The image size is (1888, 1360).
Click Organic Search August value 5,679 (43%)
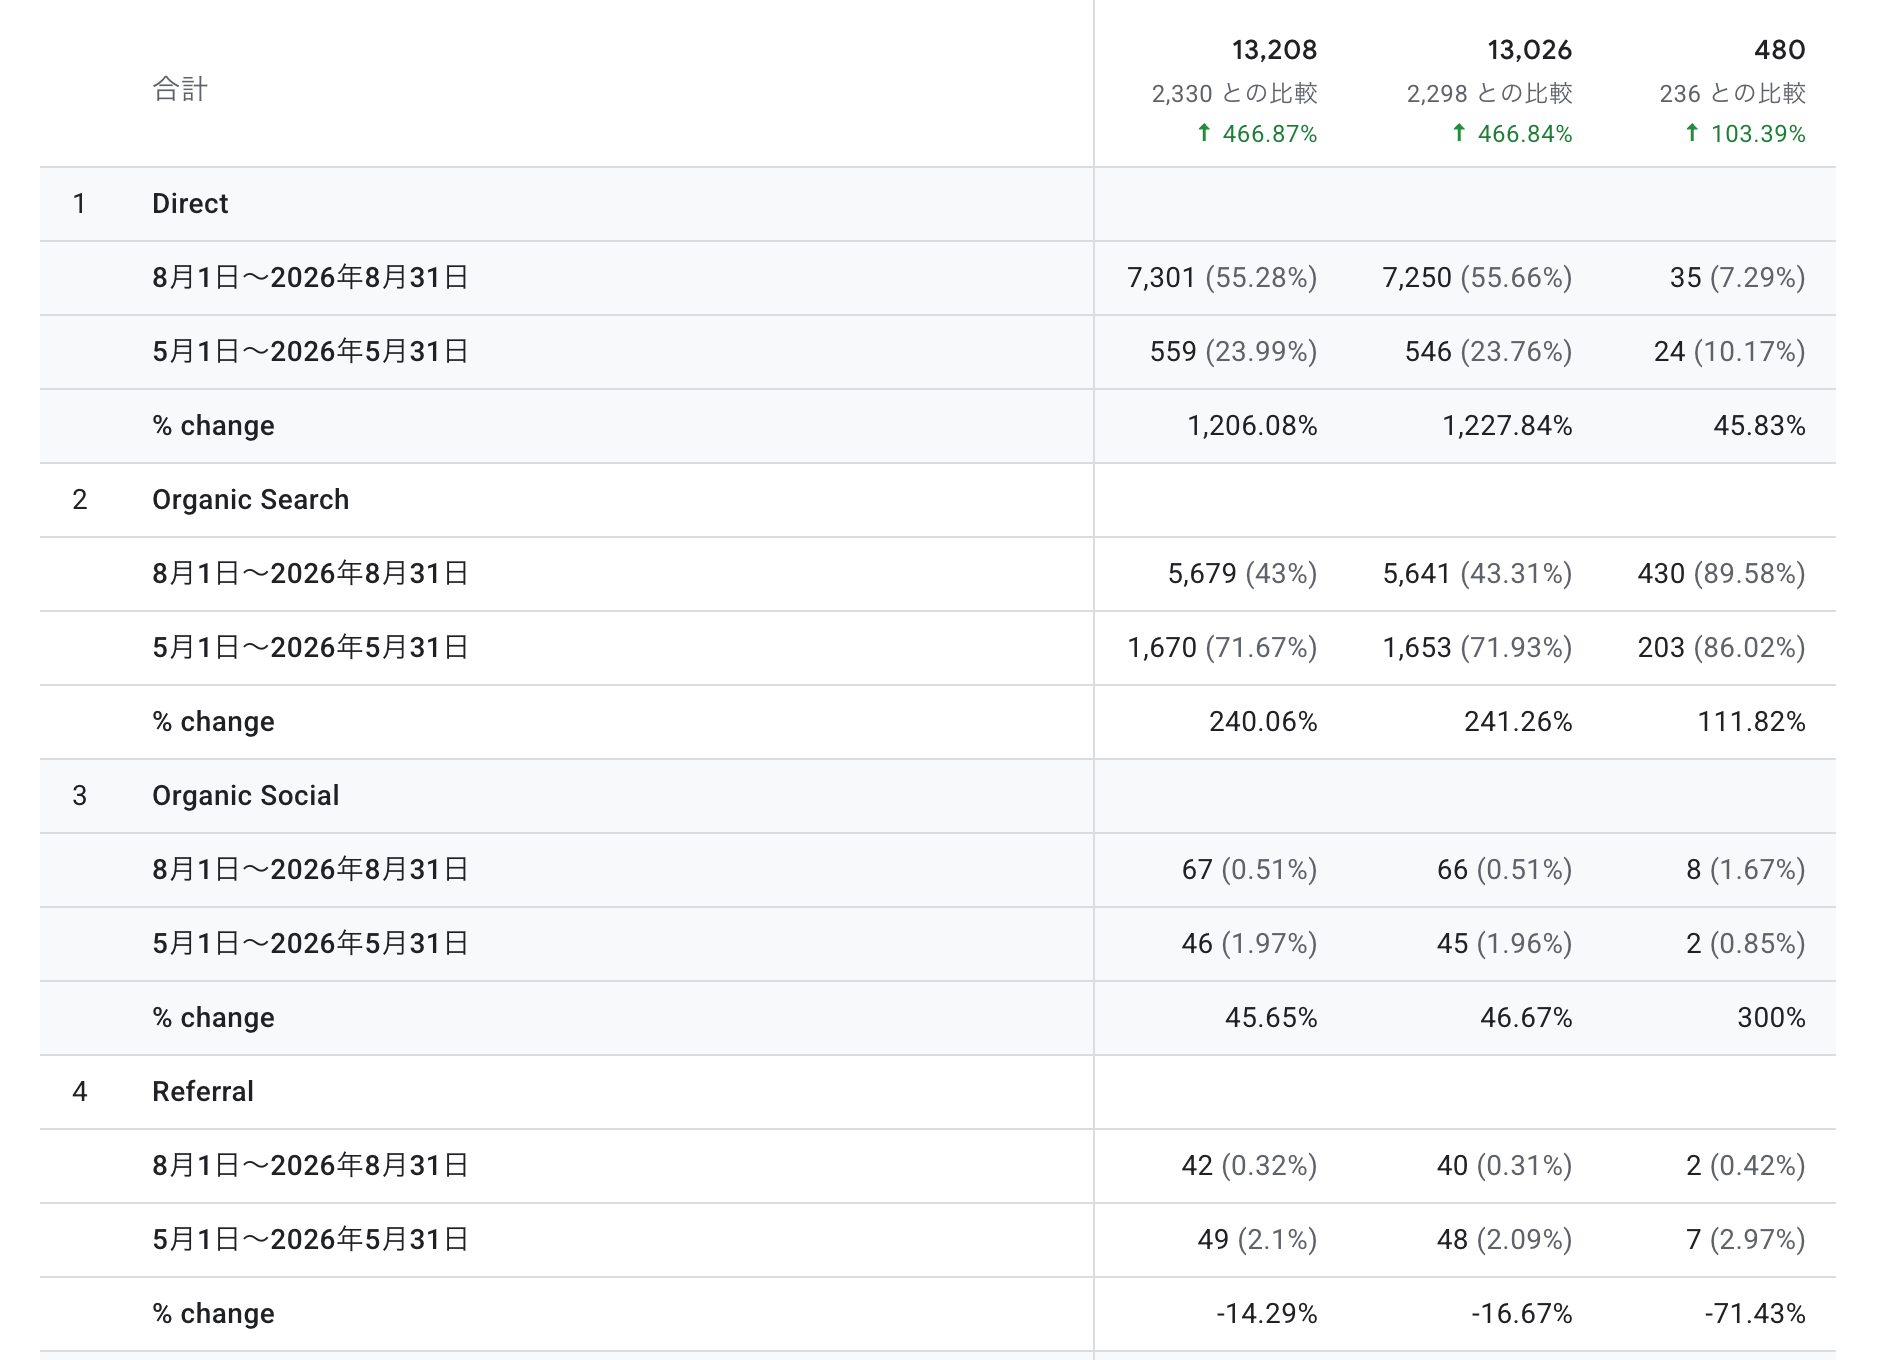[x=1242, y=574]
